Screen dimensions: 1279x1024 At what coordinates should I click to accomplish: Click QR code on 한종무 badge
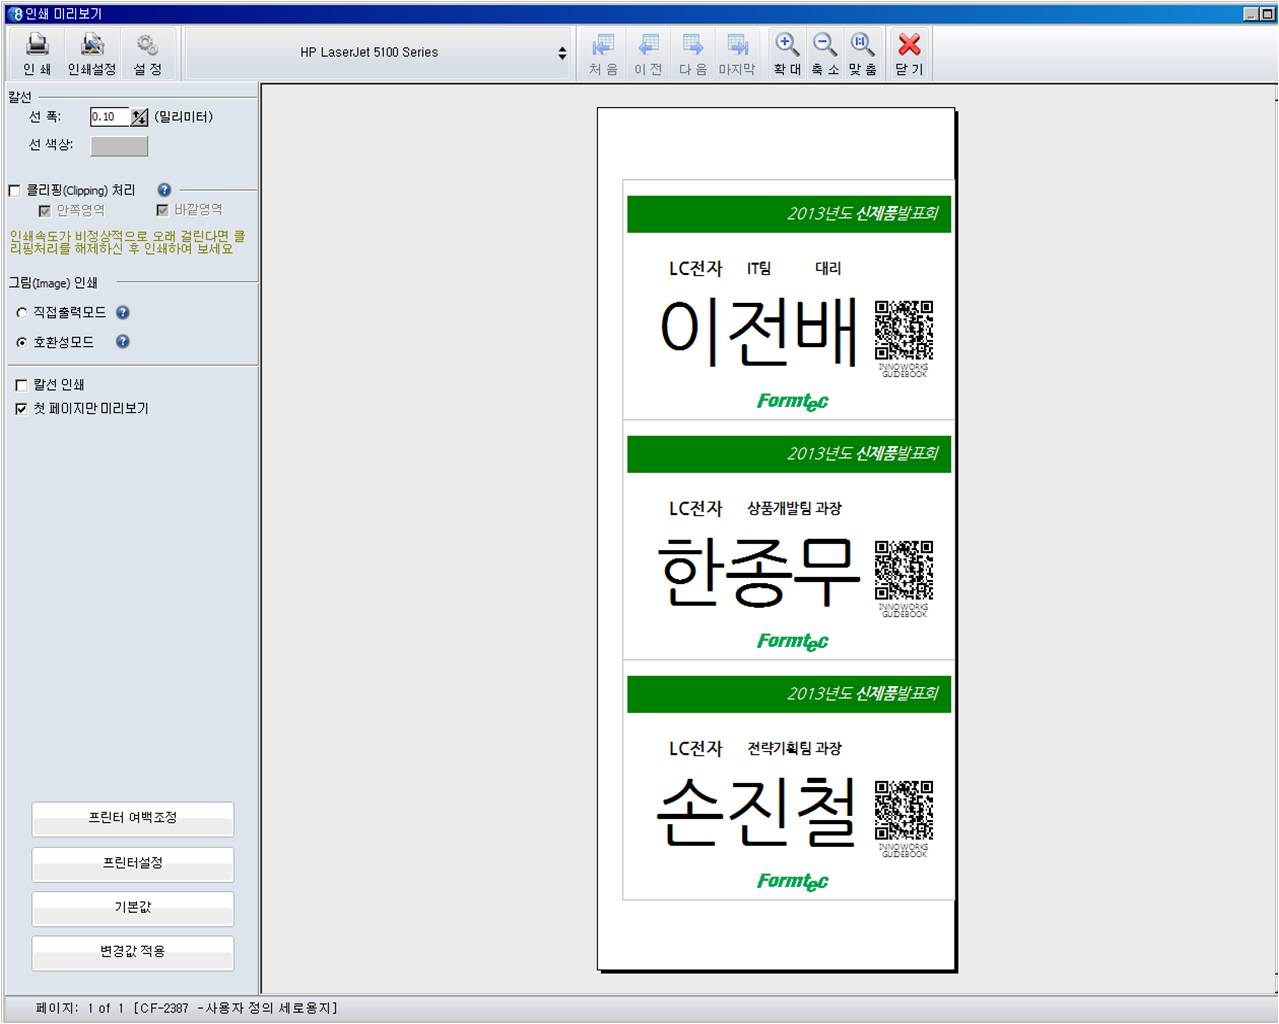coord(904,570)
